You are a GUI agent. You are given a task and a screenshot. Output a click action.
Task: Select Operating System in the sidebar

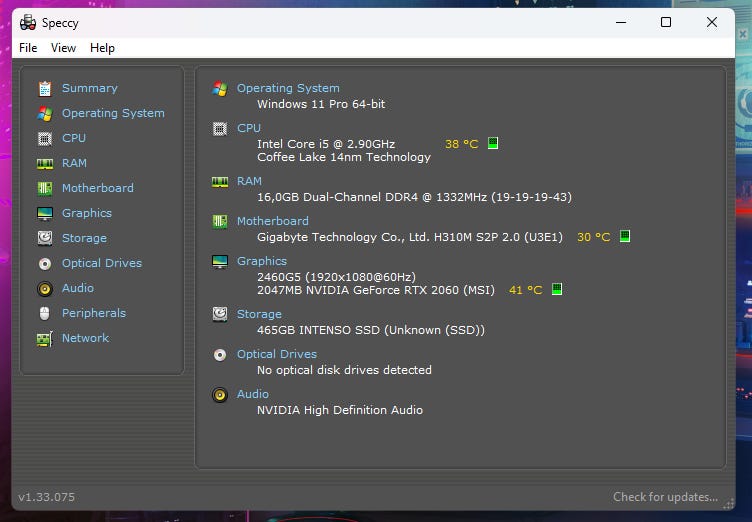pos(113,113)
